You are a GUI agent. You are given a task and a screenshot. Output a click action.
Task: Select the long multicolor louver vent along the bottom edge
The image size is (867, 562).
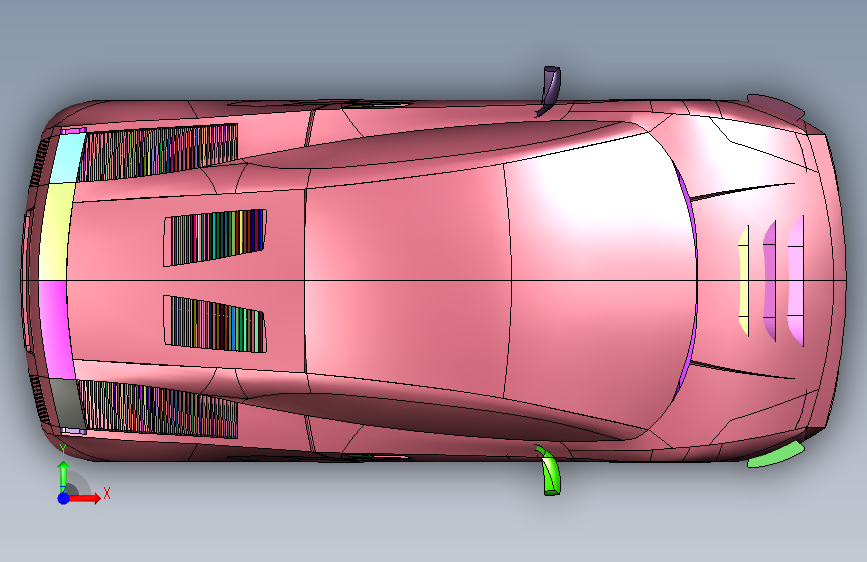point(158,409)
